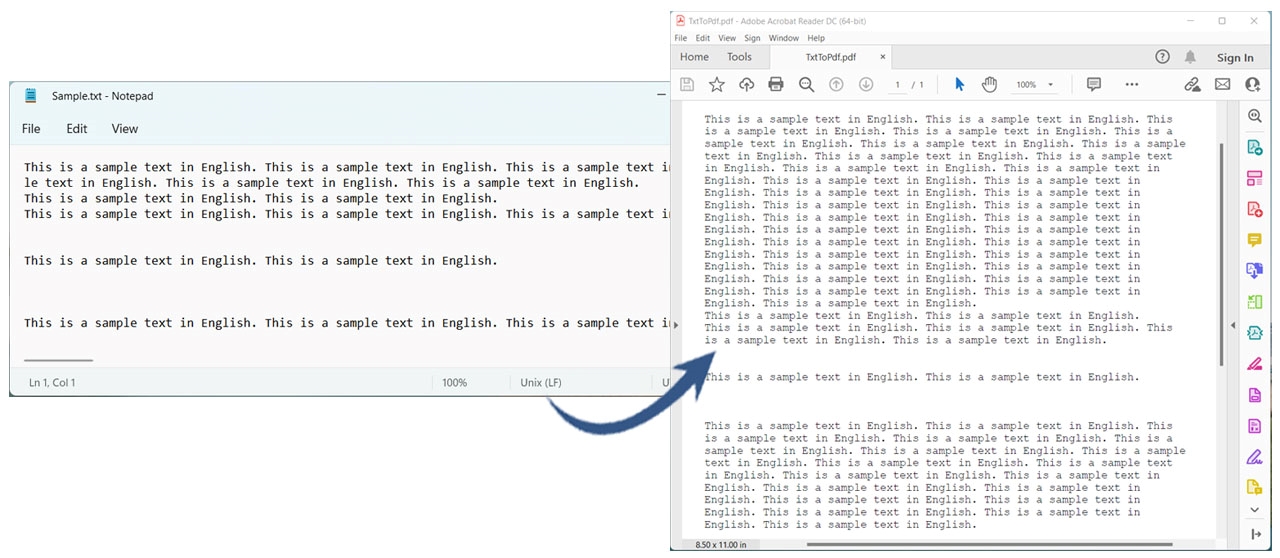Click the Print file icon in Acrobat
The height and width of the screenshot is (558, 1280).
[776, 85]
